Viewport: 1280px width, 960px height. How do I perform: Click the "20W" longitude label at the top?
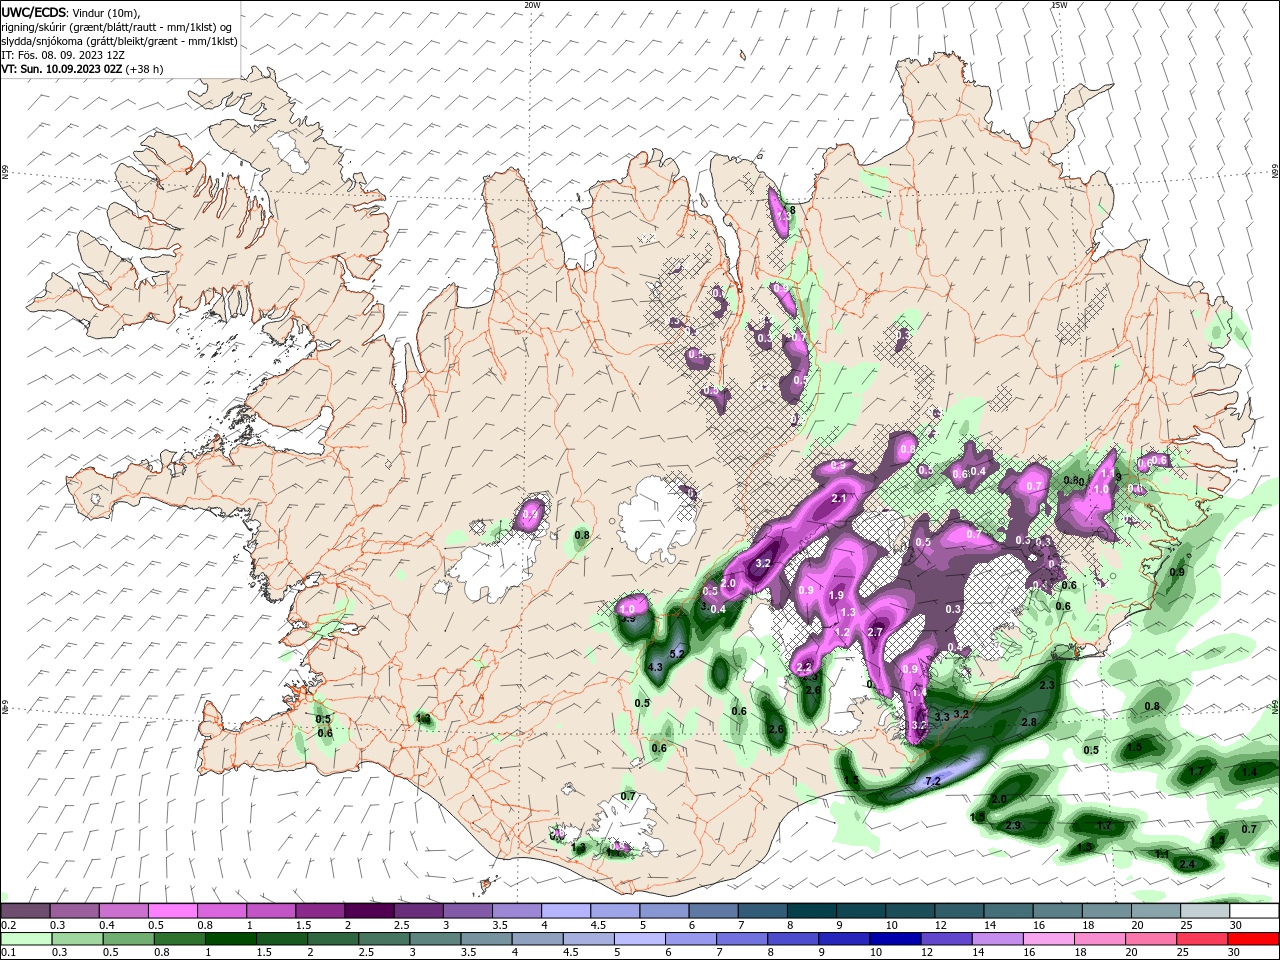(532, 5)
